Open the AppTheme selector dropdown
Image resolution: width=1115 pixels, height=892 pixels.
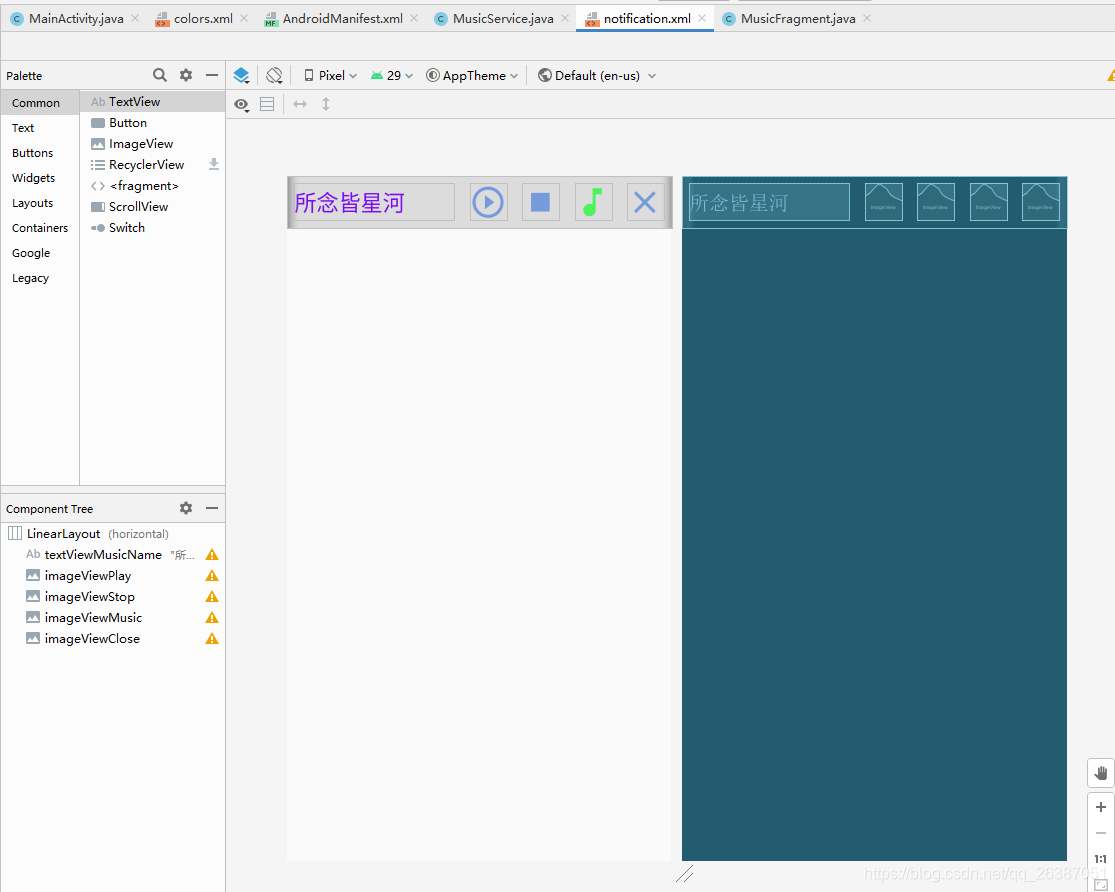472,75
